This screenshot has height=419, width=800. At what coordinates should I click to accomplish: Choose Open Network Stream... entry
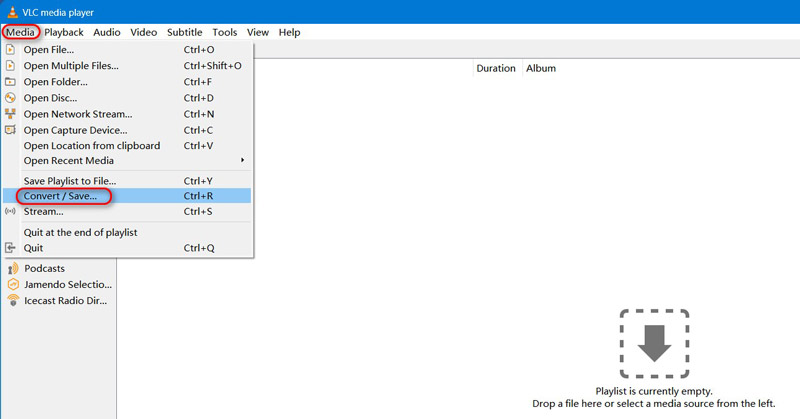[127, 114]
